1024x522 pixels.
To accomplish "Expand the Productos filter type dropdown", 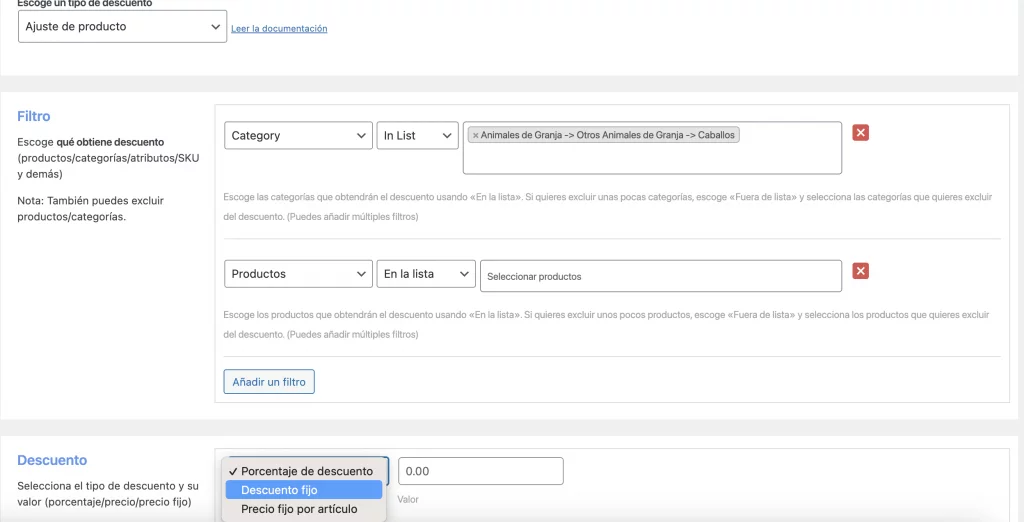I will [x=298, y=274].
